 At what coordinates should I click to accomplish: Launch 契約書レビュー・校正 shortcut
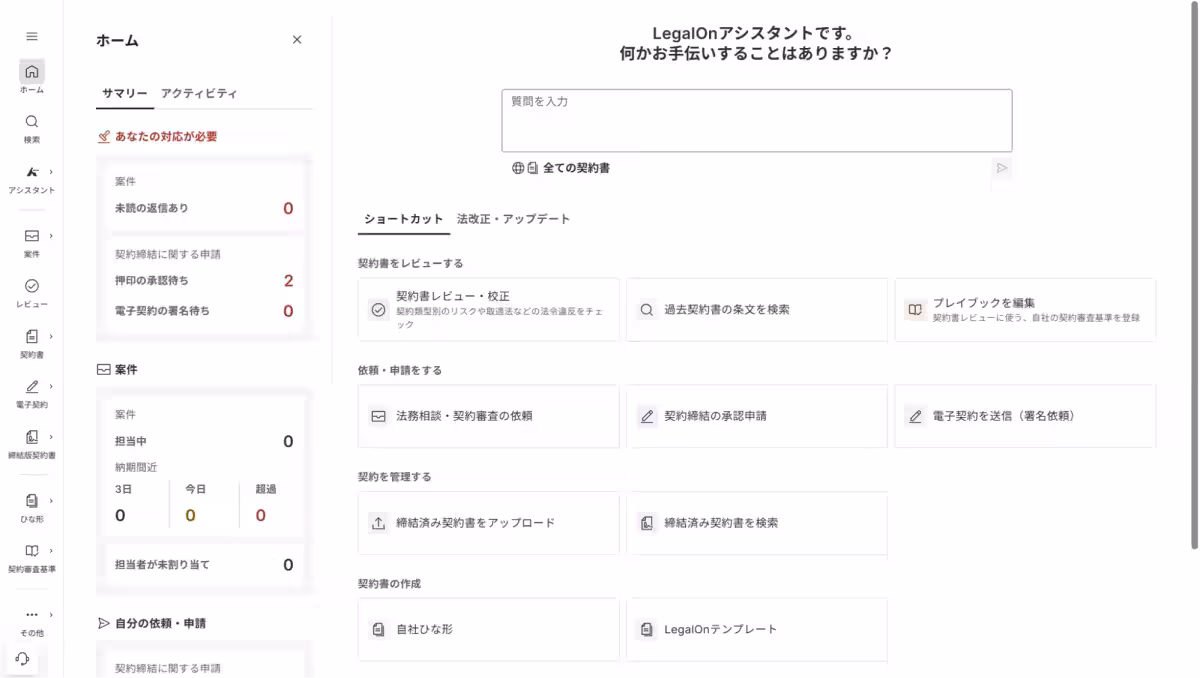(x=488, y=309)
